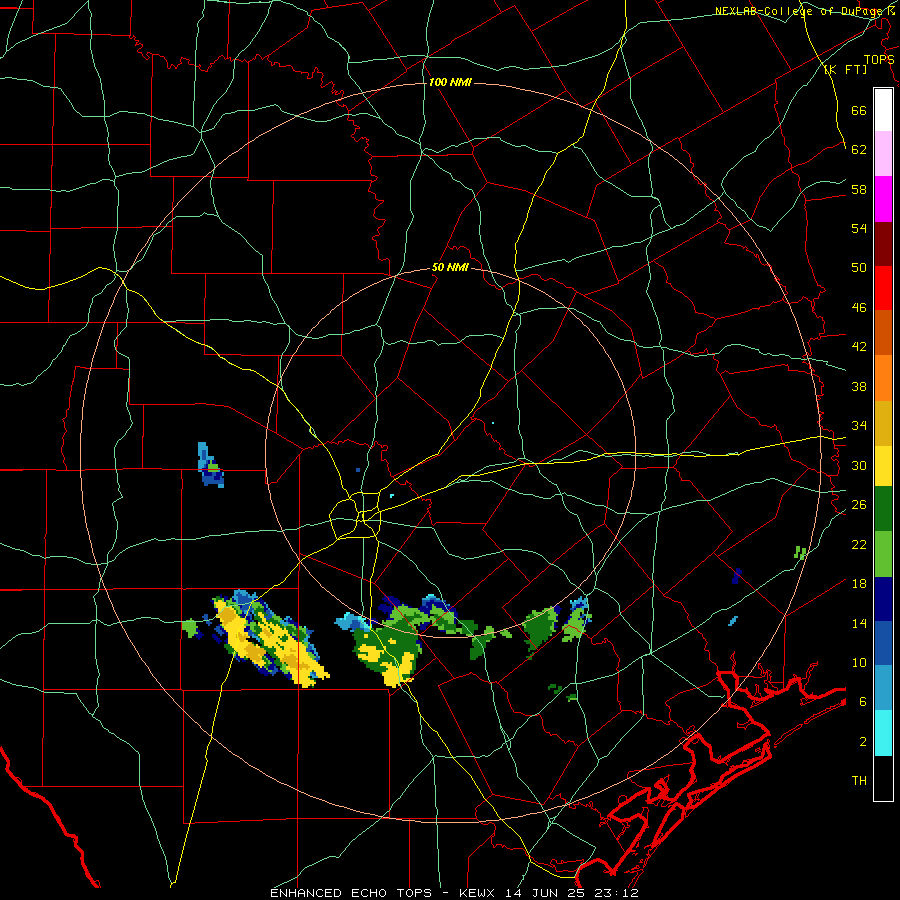Click the light green swatch between 22 and 18
The image size is (900, 900).
pos(883,554)
